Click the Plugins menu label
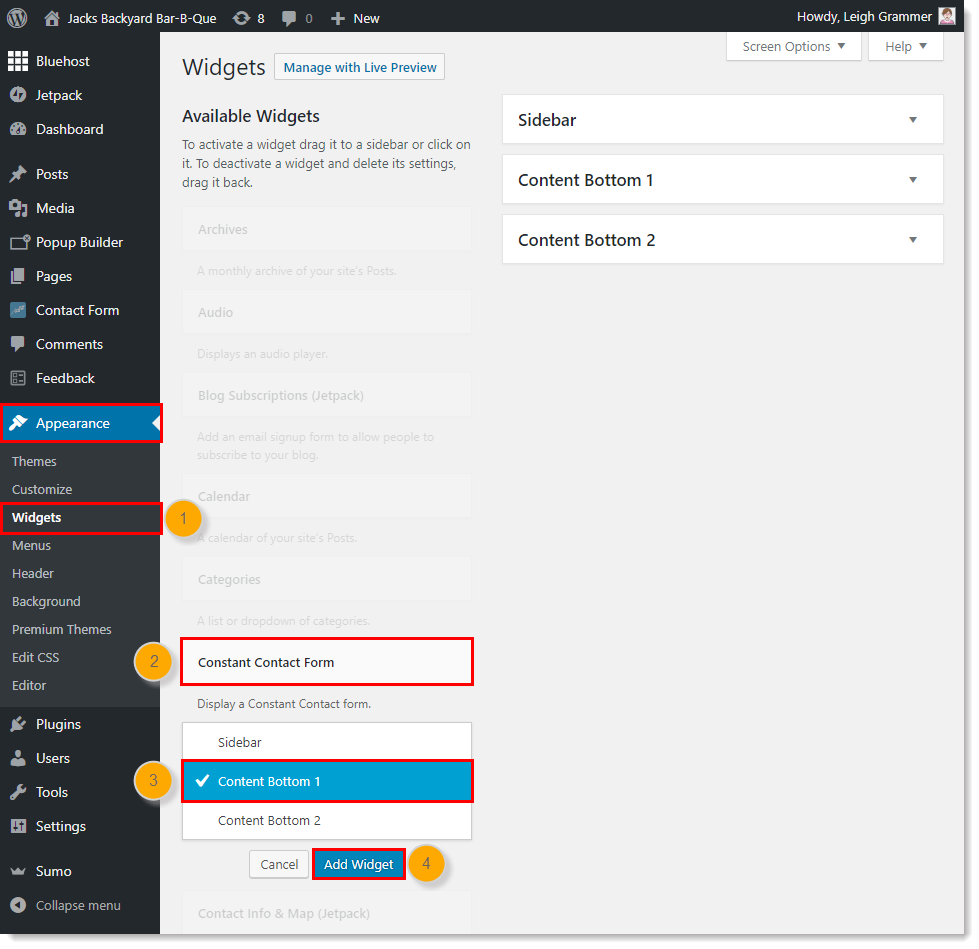 [x=58, y=724]
